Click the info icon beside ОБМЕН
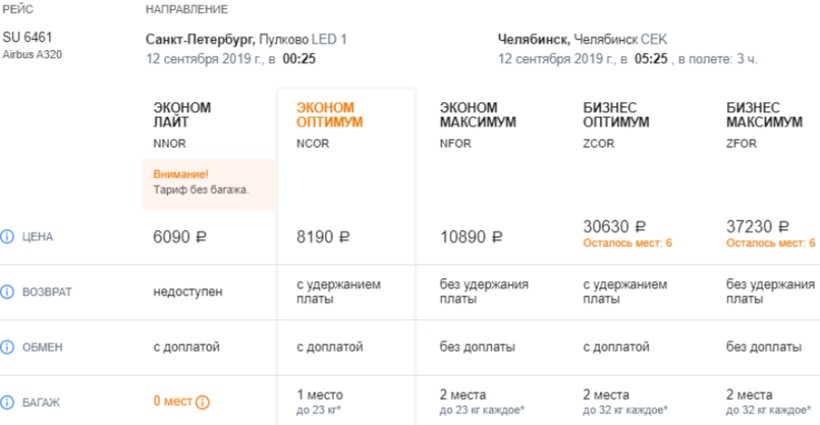Viewport: 820px width, 425px height. tap(8, 348)
